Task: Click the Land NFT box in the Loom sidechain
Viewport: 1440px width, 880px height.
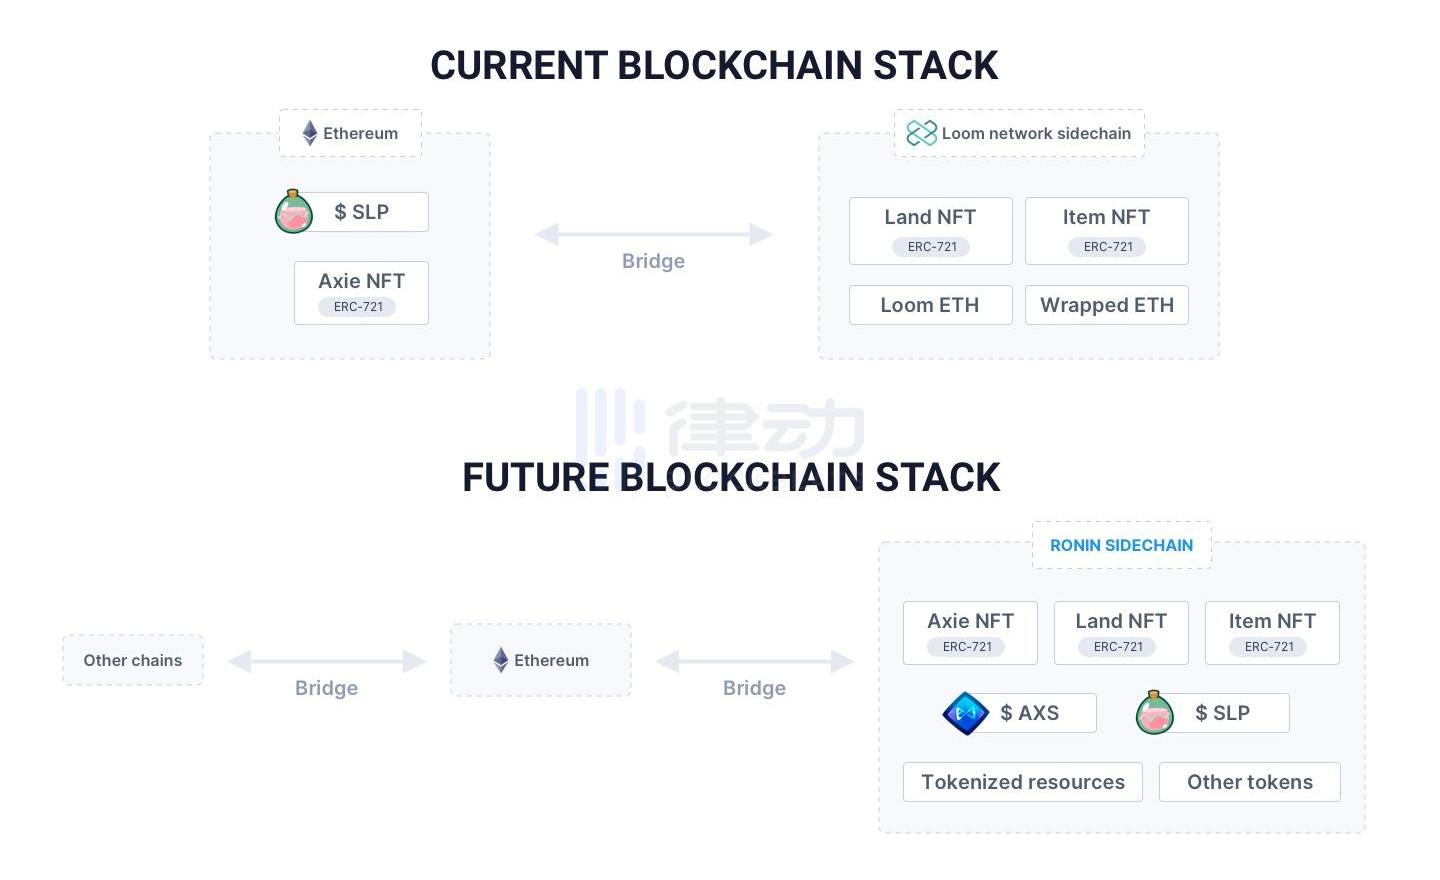Action: [930, 230]
